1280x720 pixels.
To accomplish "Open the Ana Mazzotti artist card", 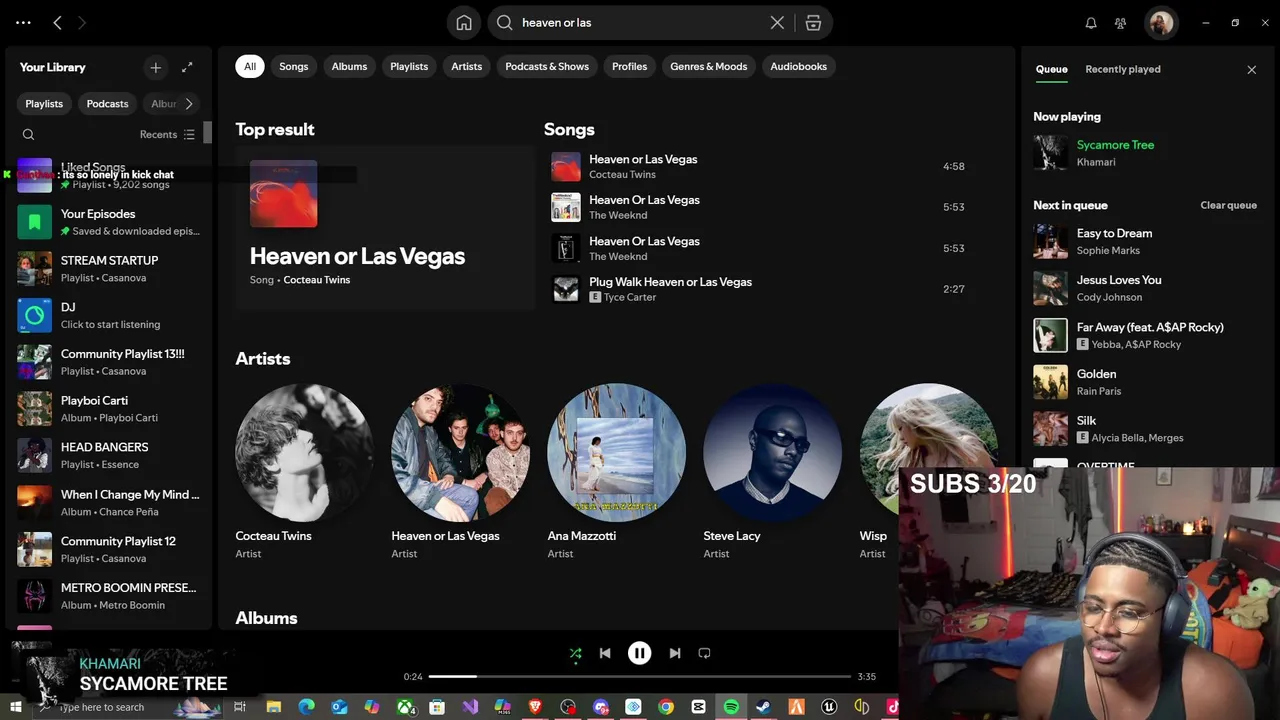I will point(616,471).
